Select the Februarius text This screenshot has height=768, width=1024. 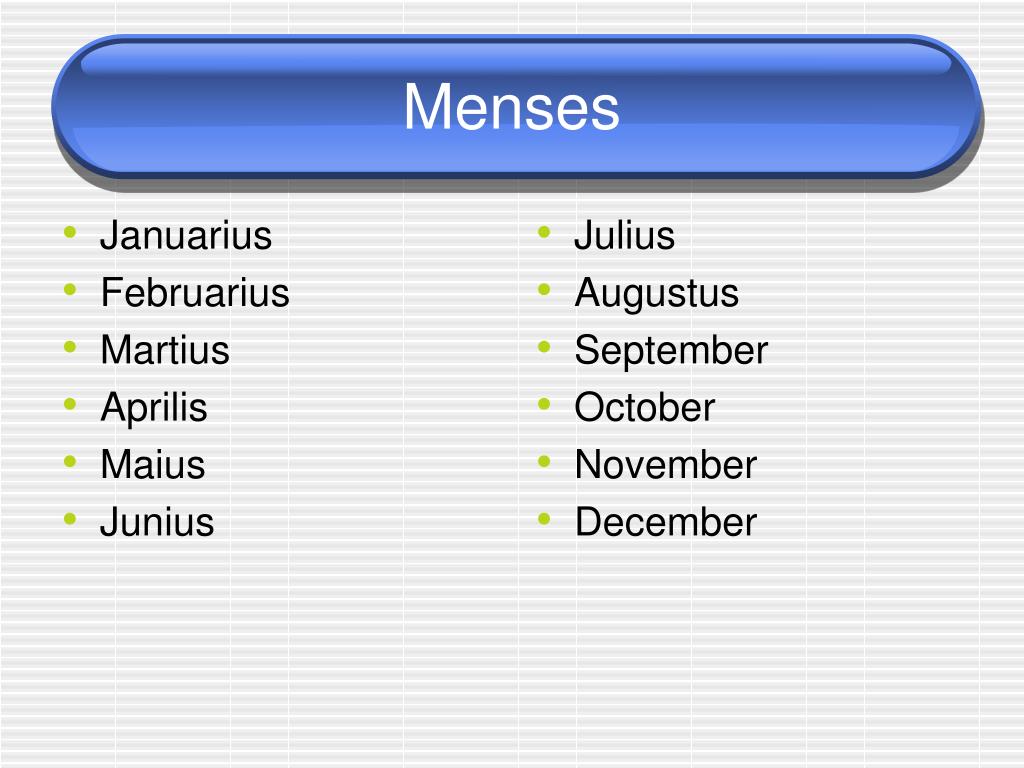click(x=195, y=292)
